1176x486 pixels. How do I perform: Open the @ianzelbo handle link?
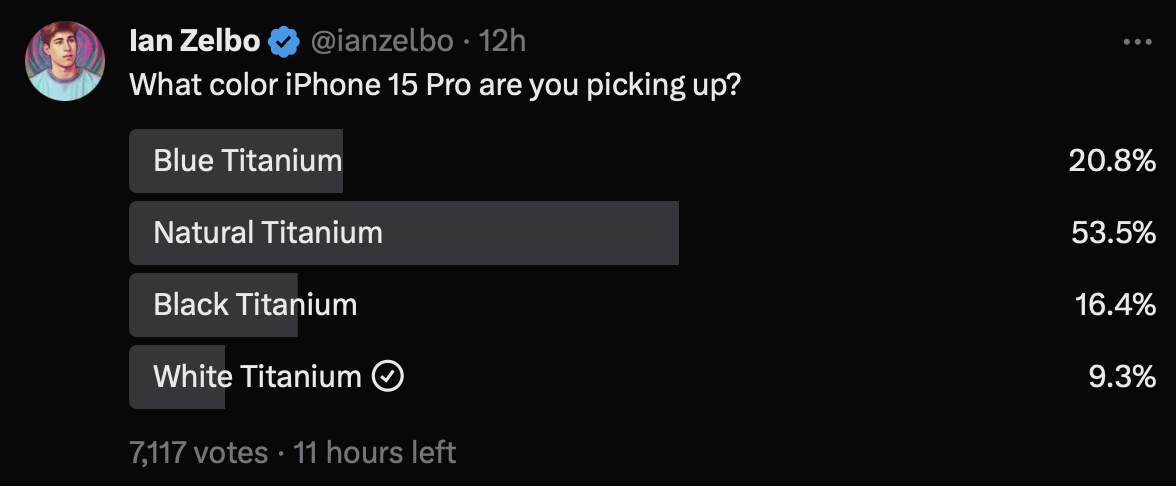(x=385, y=41)
